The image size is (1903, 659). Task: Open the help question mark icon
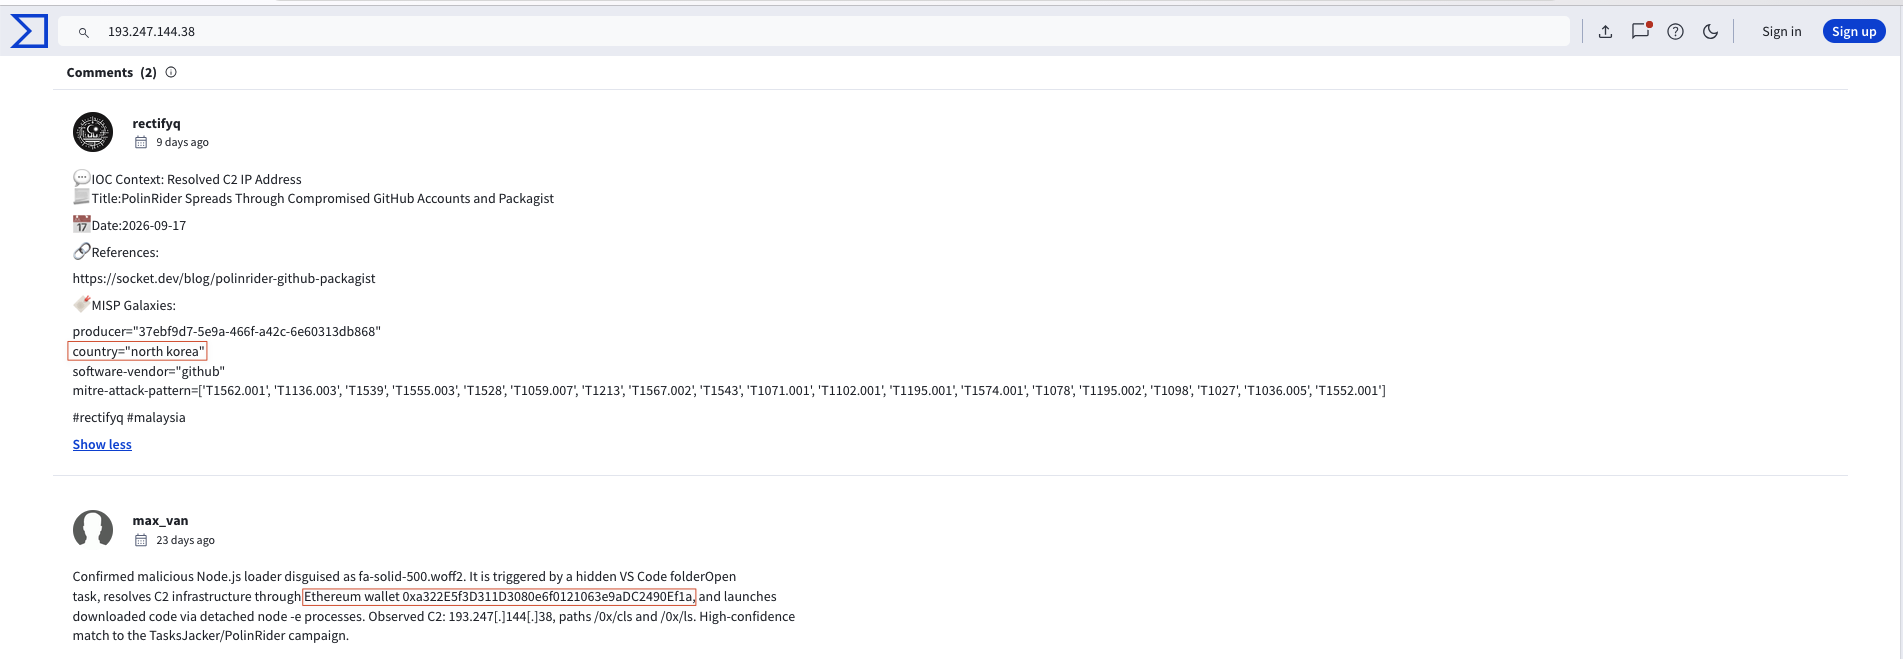coord(1675,32)
